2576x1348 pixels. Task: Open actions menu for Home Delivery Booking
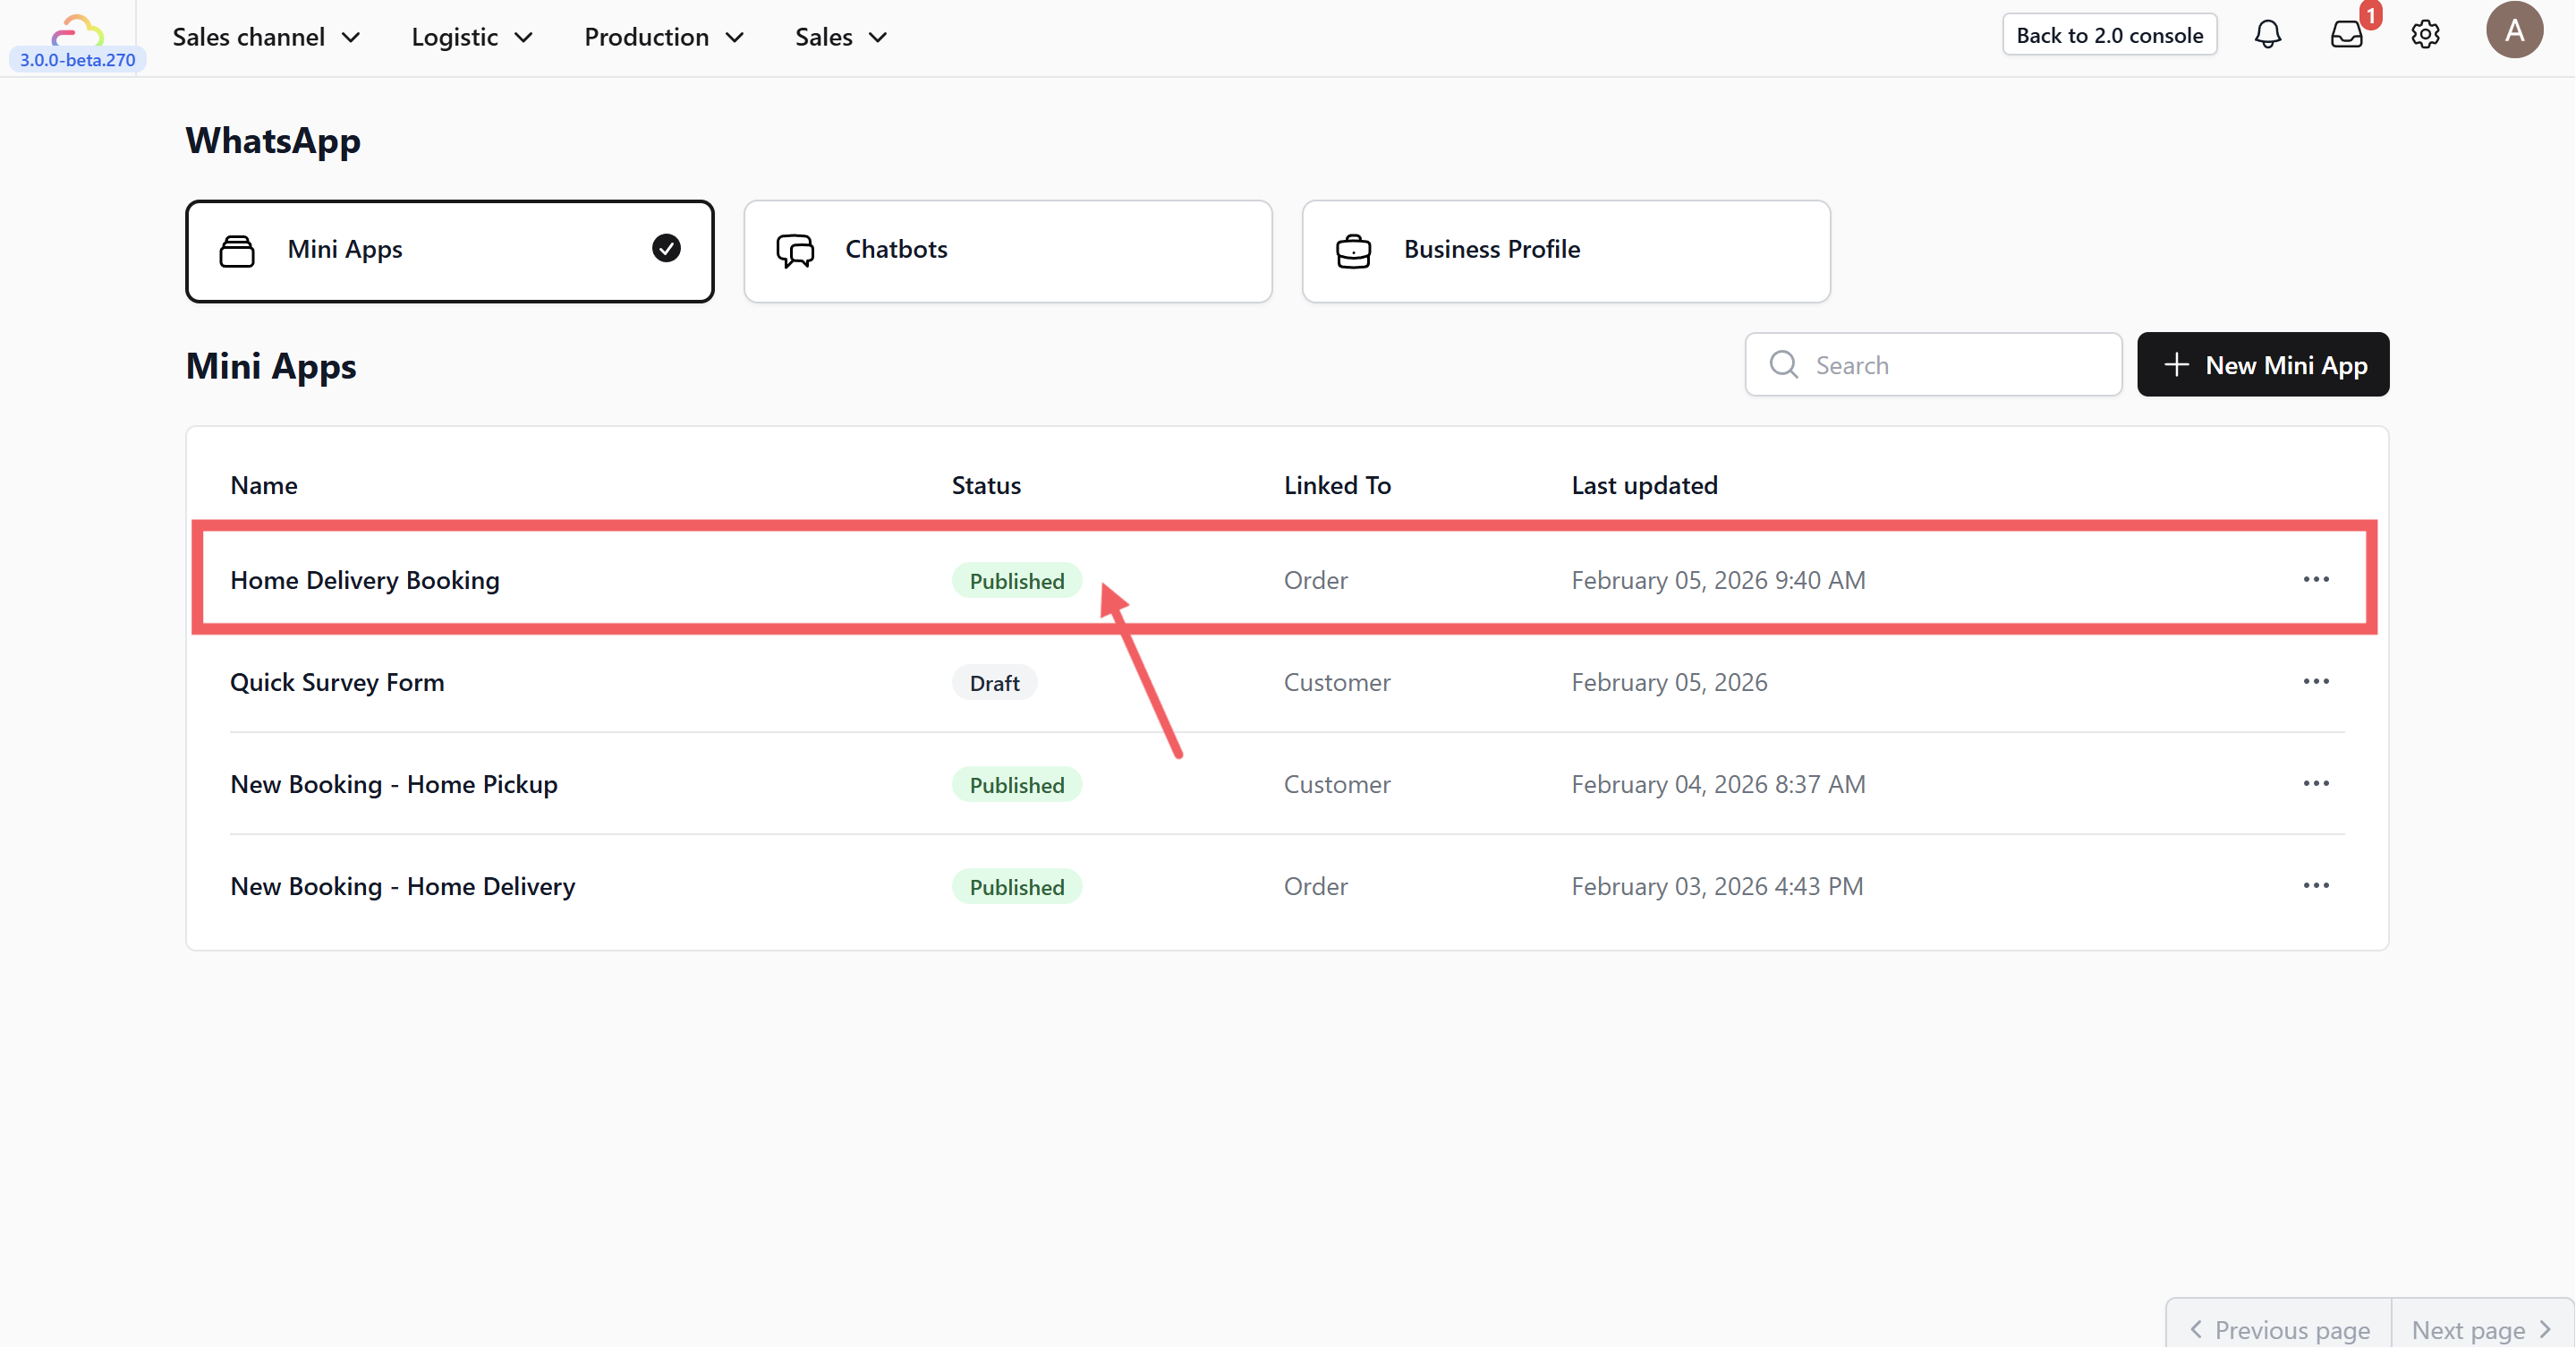[x=2315, y=580]
